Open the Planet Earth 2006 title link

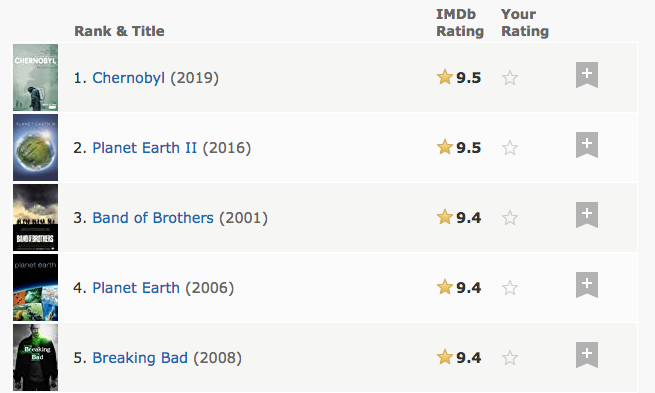tap(136, 288)
